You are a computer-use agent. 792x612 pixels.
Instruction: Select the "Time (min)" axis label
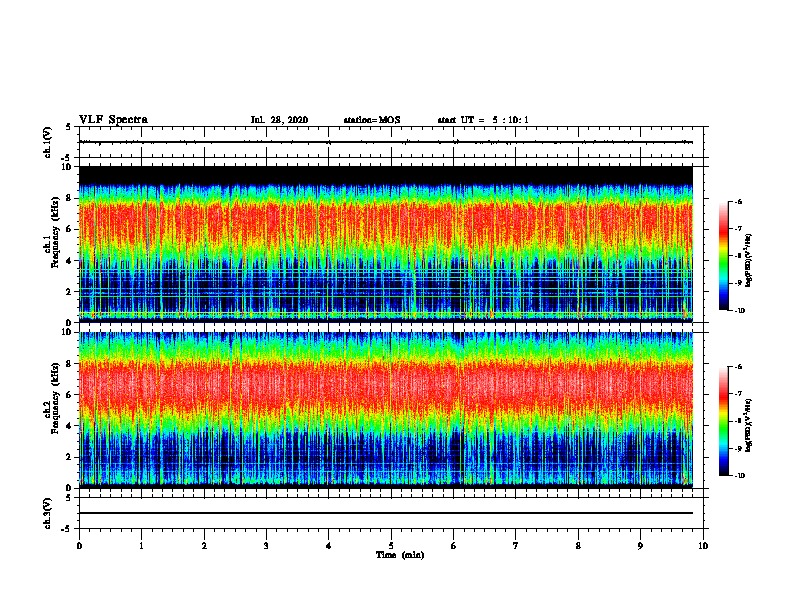(x=400, y=555)
